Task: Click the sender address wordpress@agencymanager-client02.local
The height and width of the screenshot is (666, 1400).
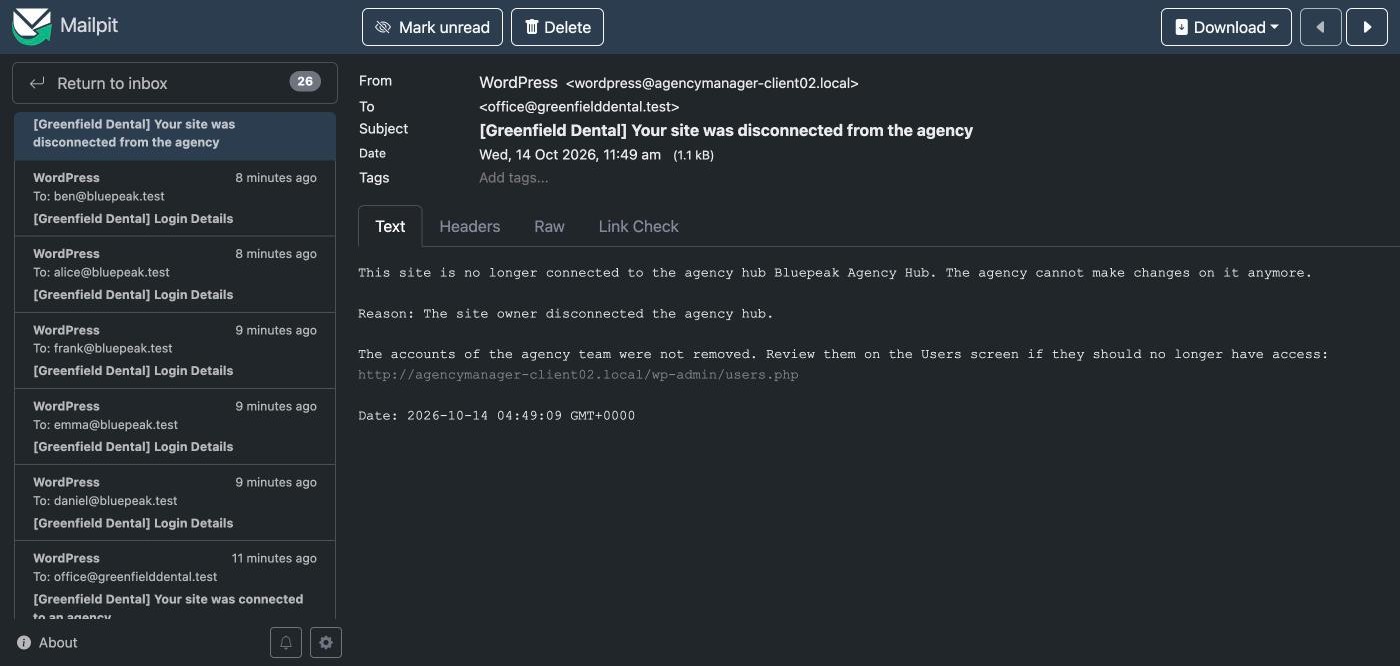Action: [x=712, y=84]
